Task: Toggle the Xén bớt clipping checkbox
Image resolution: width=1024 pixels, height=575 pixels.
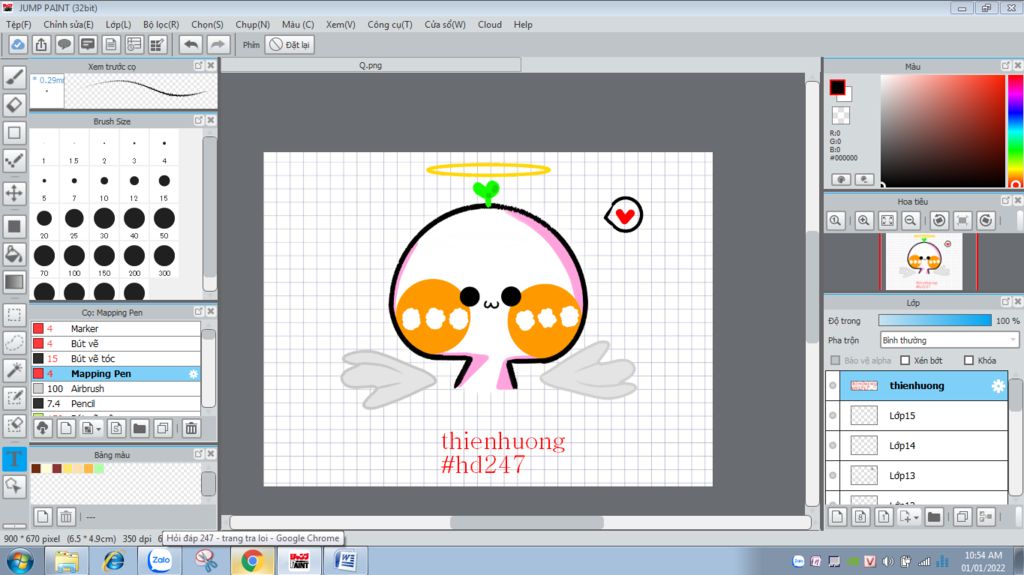Action: [x=905, y=360]
